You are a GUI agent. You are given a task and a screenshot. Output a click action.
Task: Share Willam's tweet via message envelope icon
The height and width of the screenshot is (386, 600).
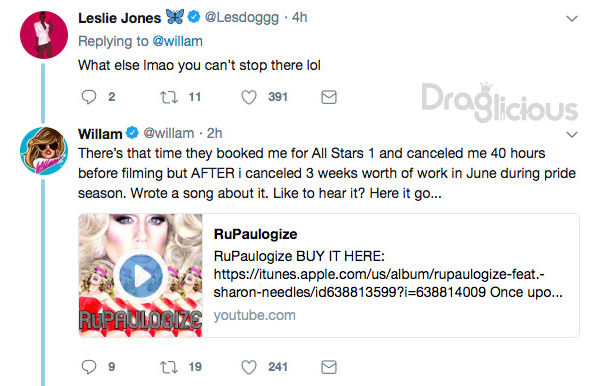[x=329, y=367]
